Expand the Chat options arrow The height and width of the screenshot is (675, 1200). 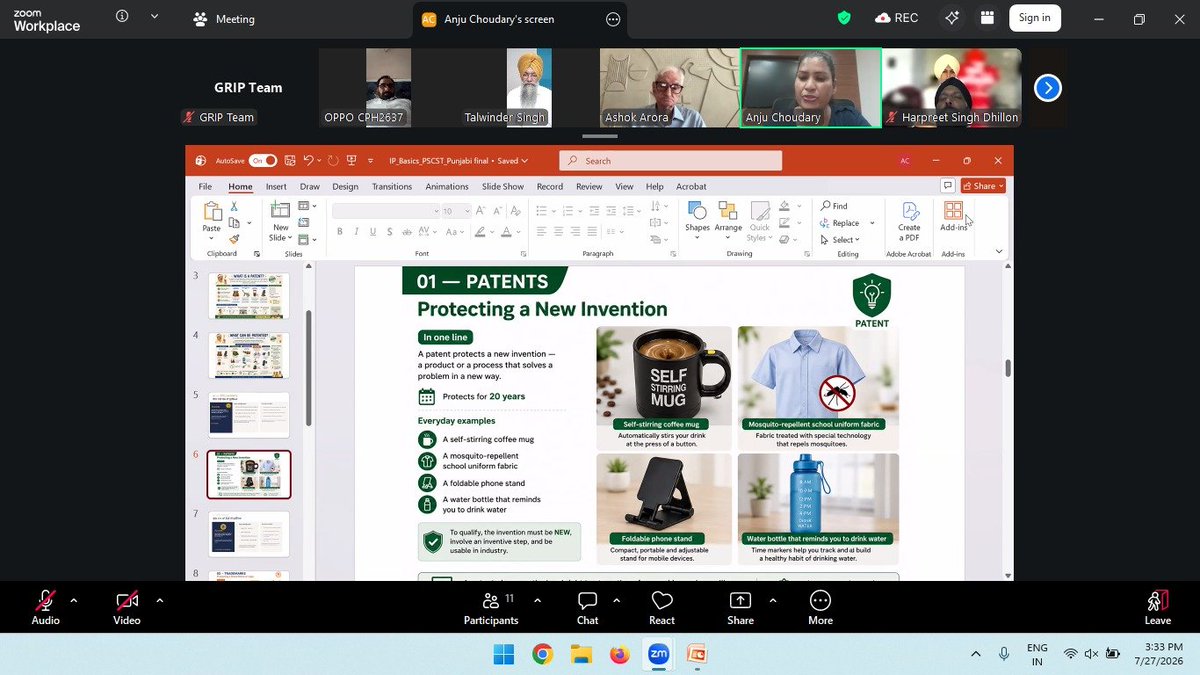tap(616, 601)
